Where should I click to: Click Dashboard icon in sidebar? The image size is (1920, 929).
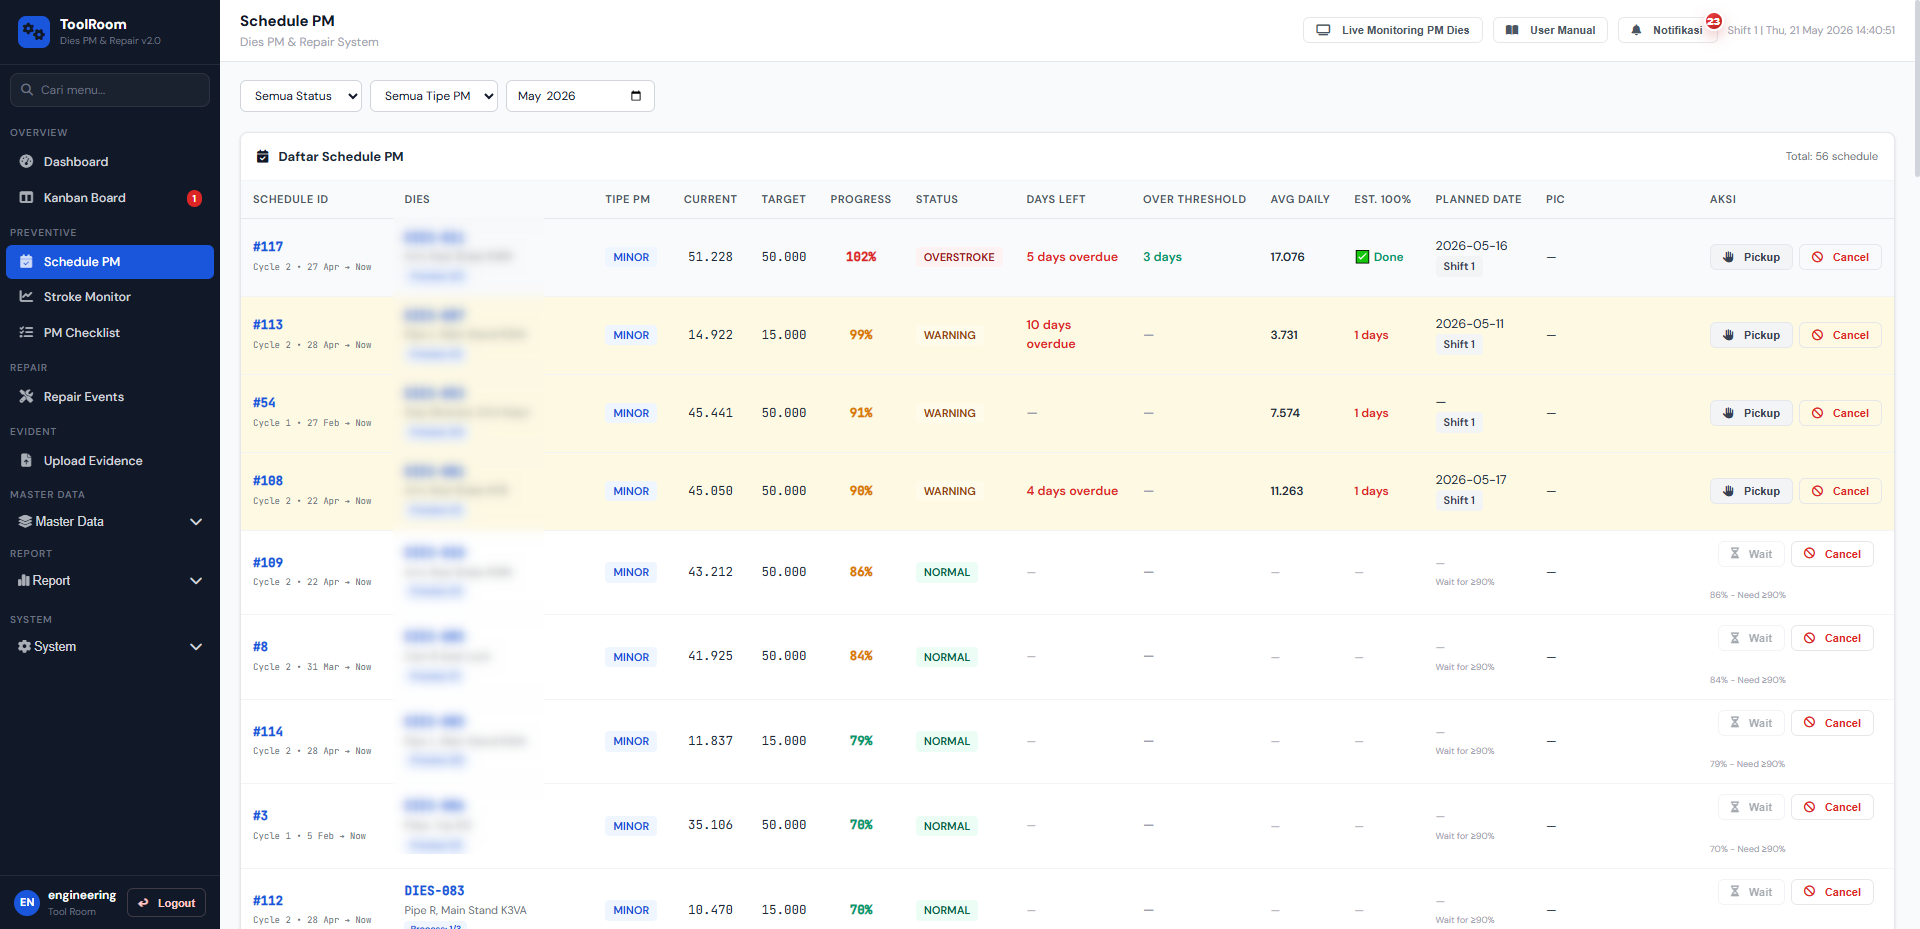click(27, 161)
